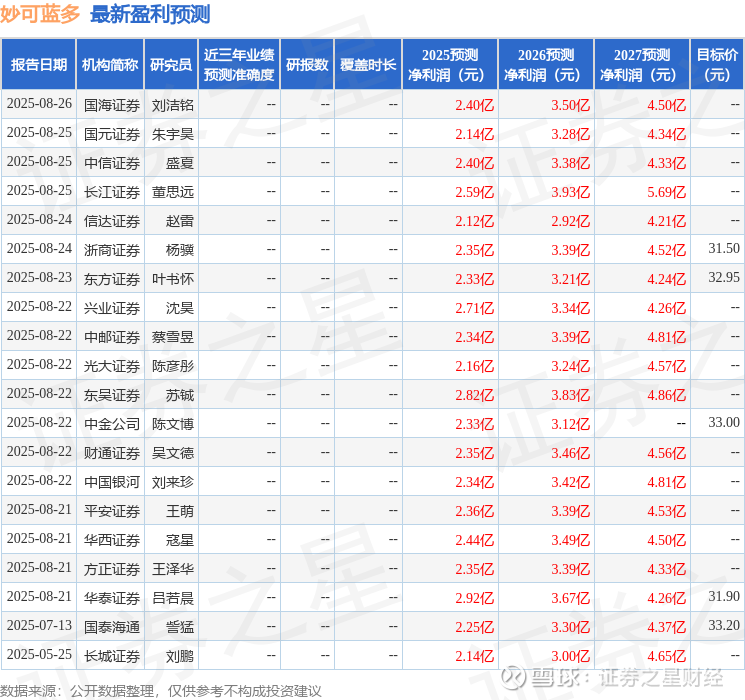The image size is (745, 700).
Task: Click analyst name 沈昊
Action: pos(180,308)
